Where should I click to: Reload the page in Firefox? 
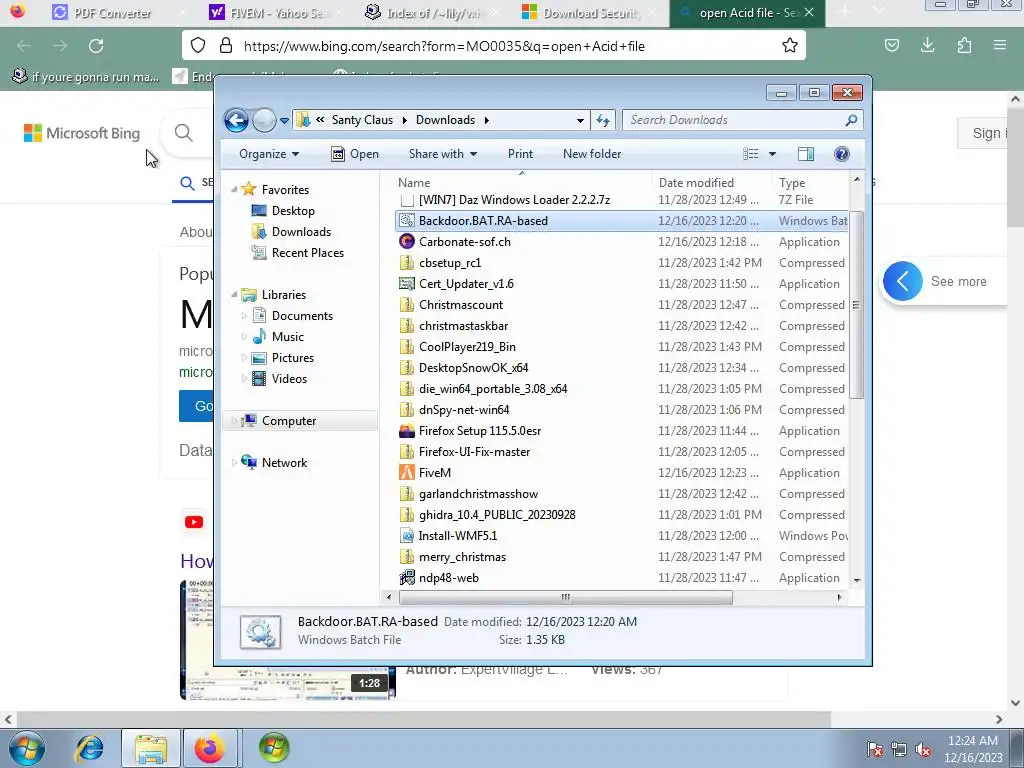tap(96, 46)
